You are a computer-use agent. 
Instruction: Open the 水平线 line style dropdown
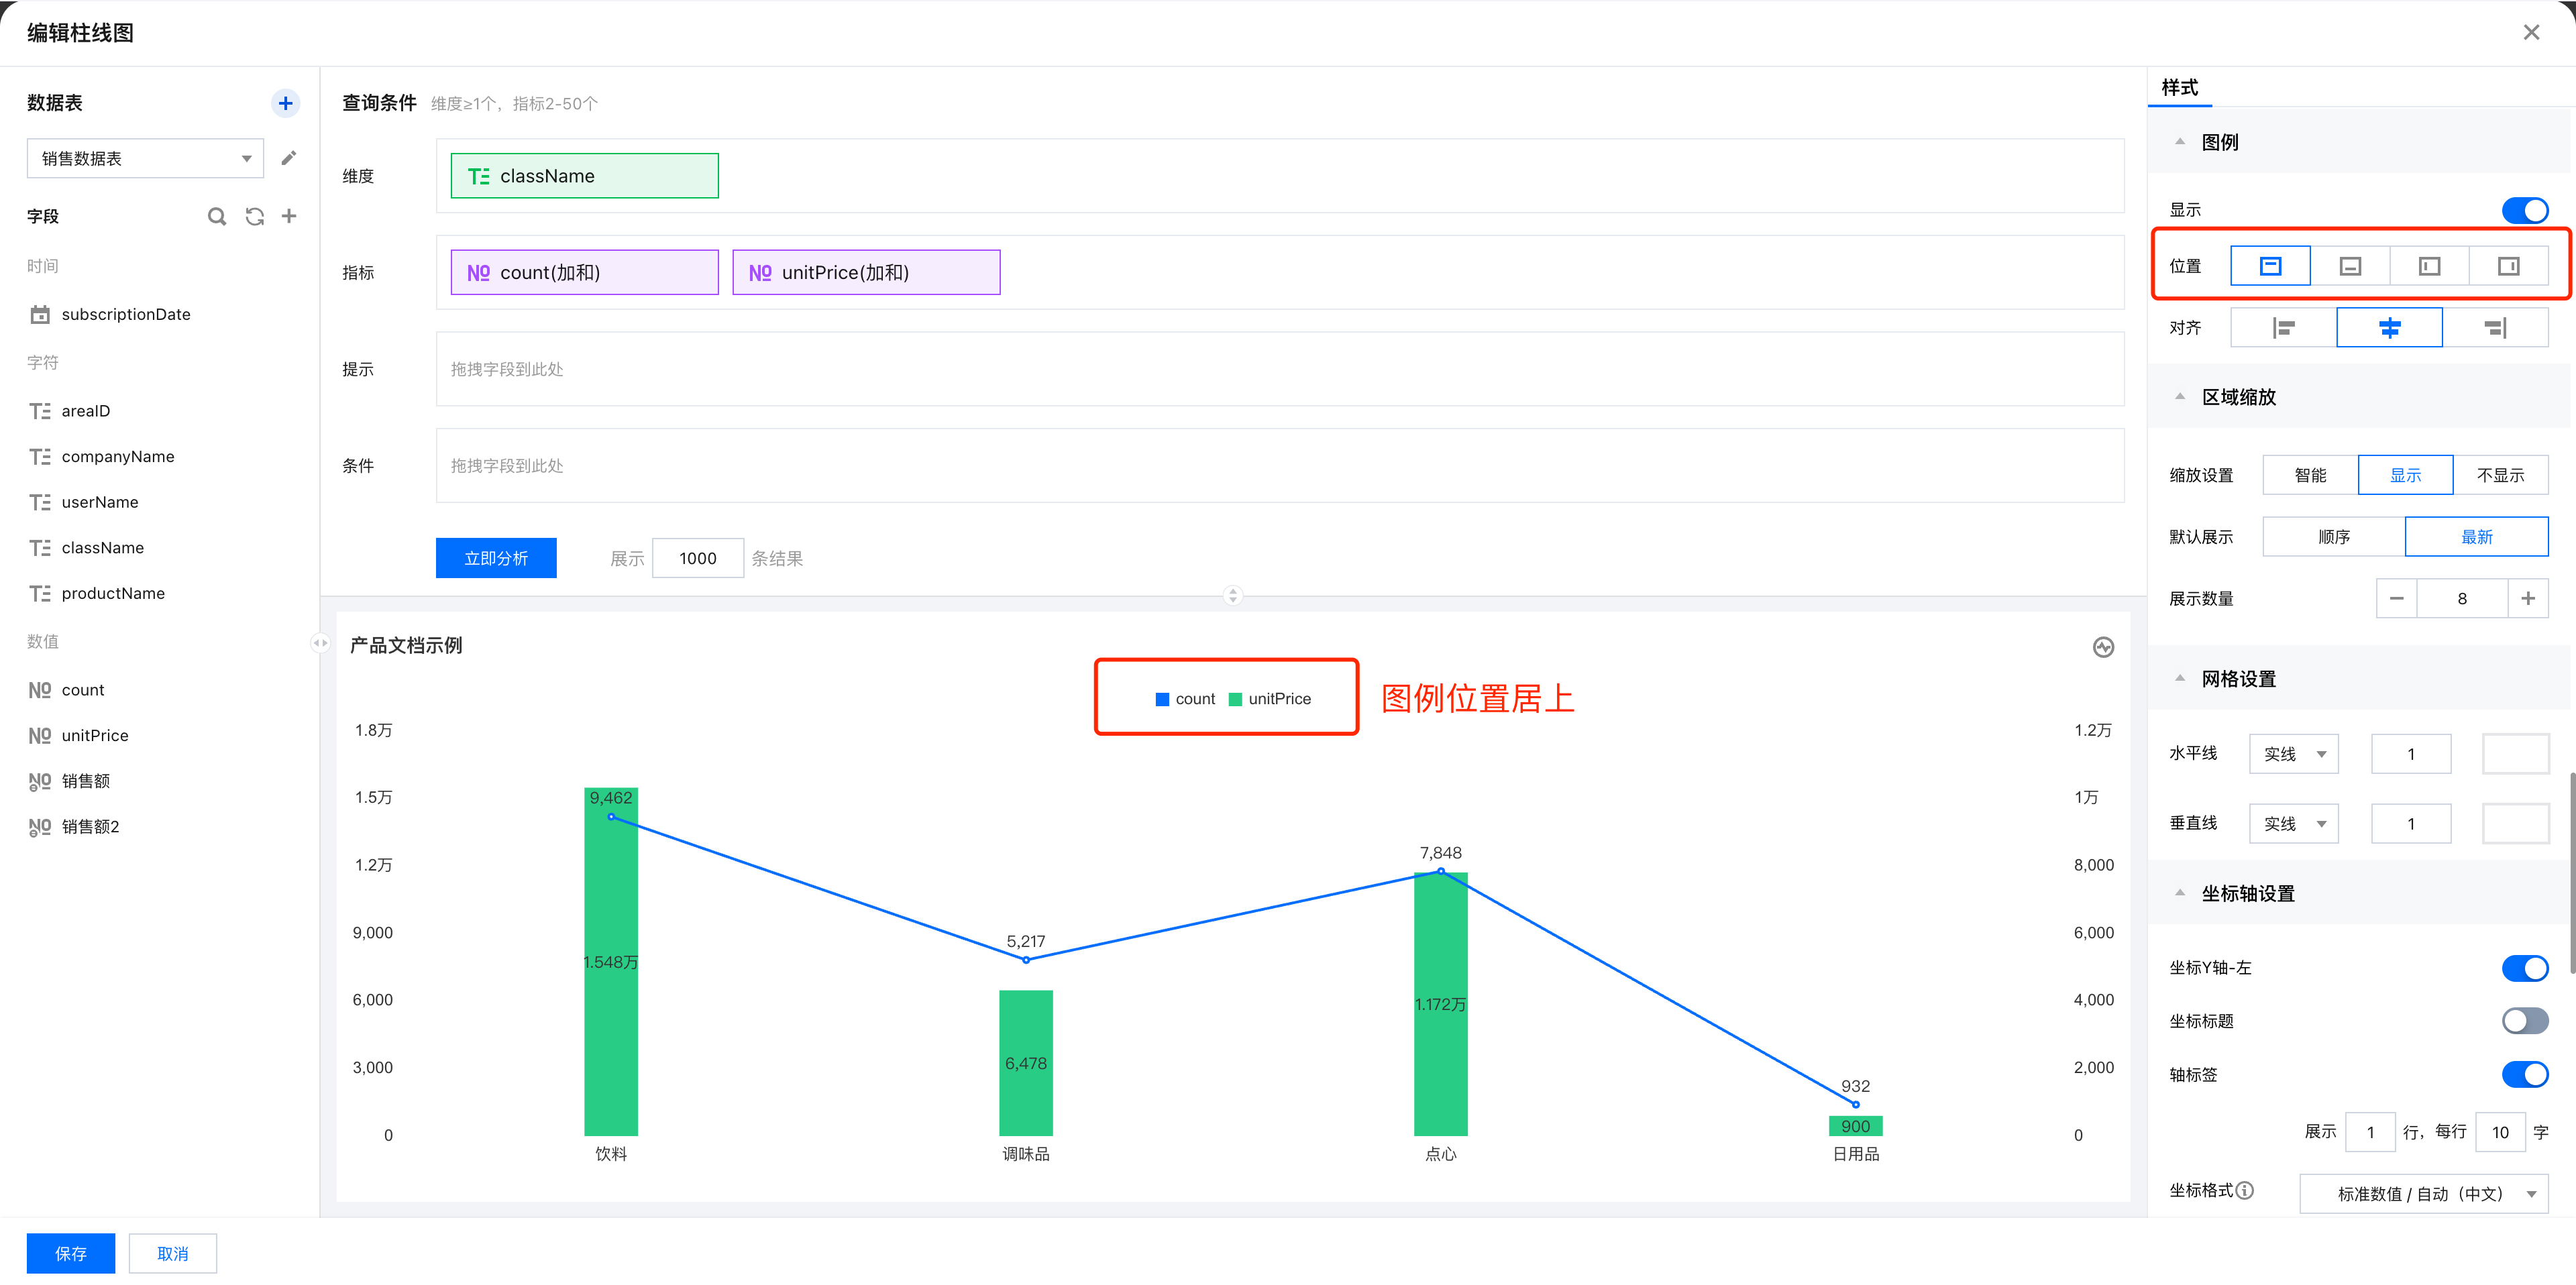(x=2293, y=754)
